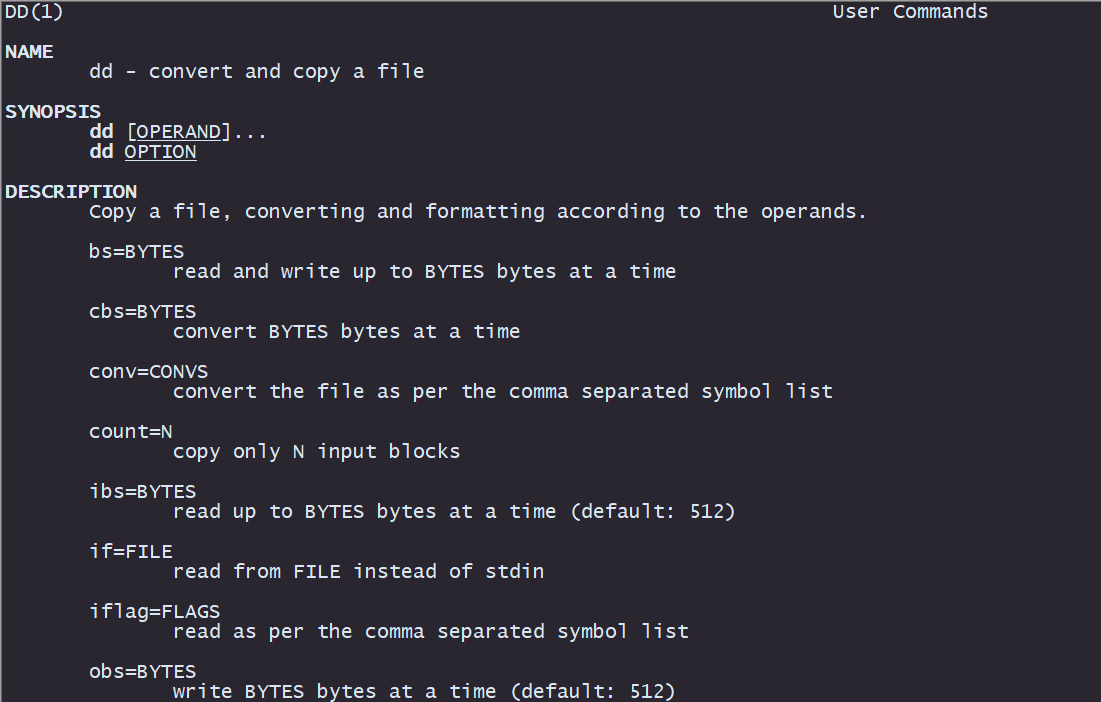Screen dimensions: 1101x702
Task: Click the count=N operand
Action: [x=130, y=432]
